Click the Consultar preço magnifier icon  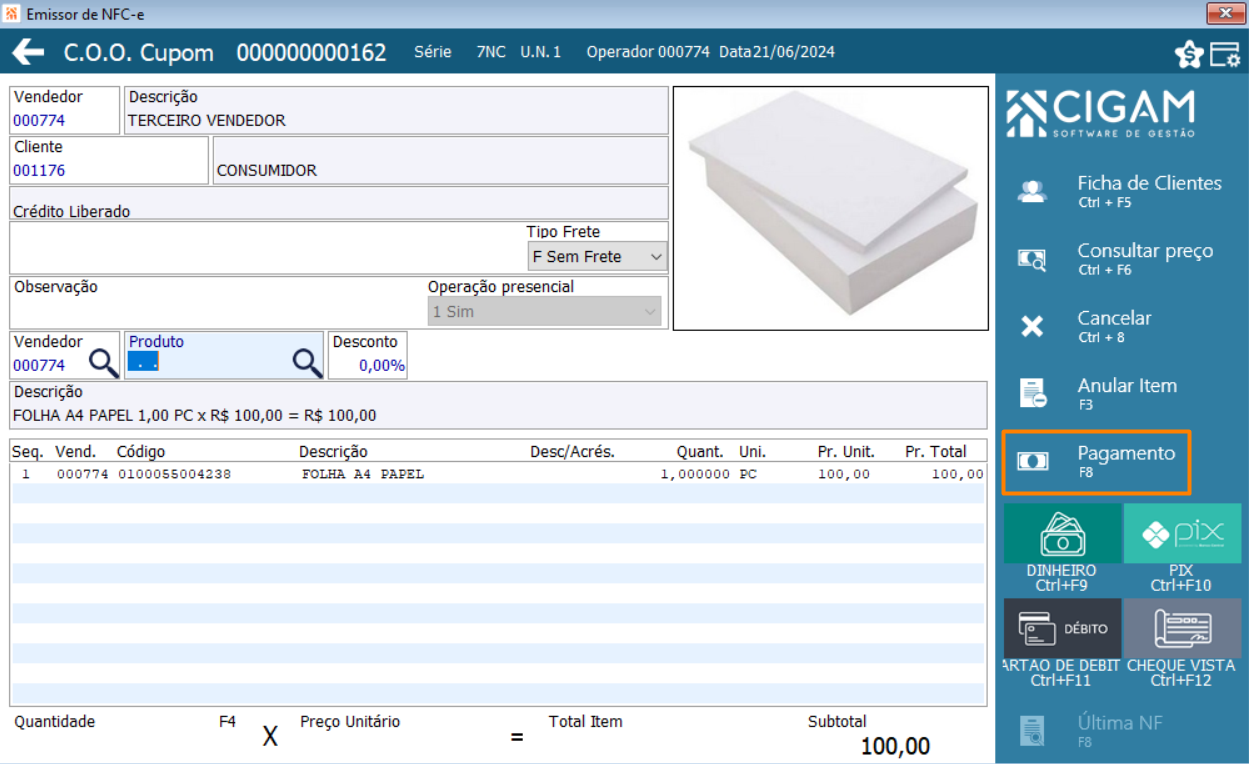[x=1032, y=260]
